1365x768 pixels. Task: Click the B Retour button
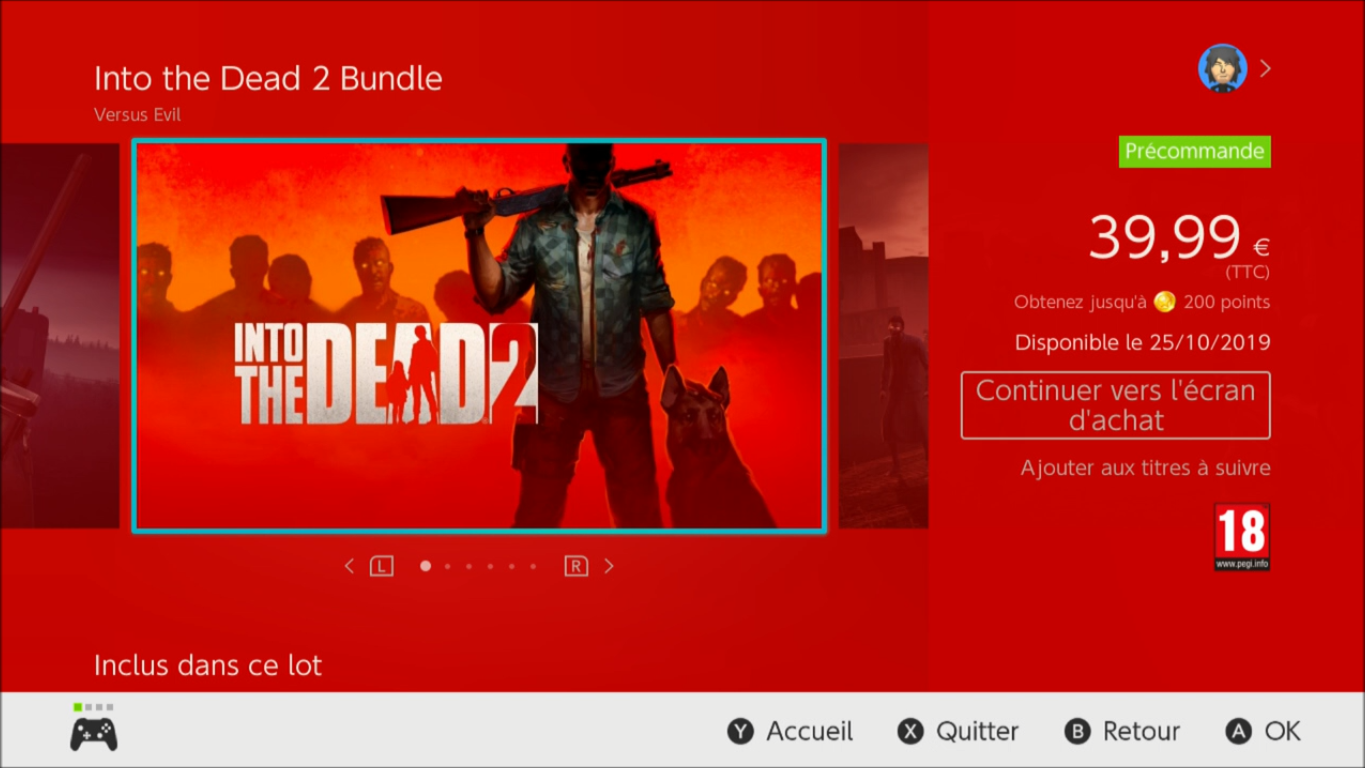click(1122, 731)
